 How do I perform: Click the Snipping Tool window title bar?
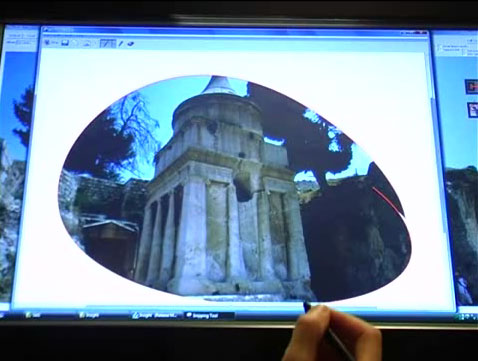(233, 33)
